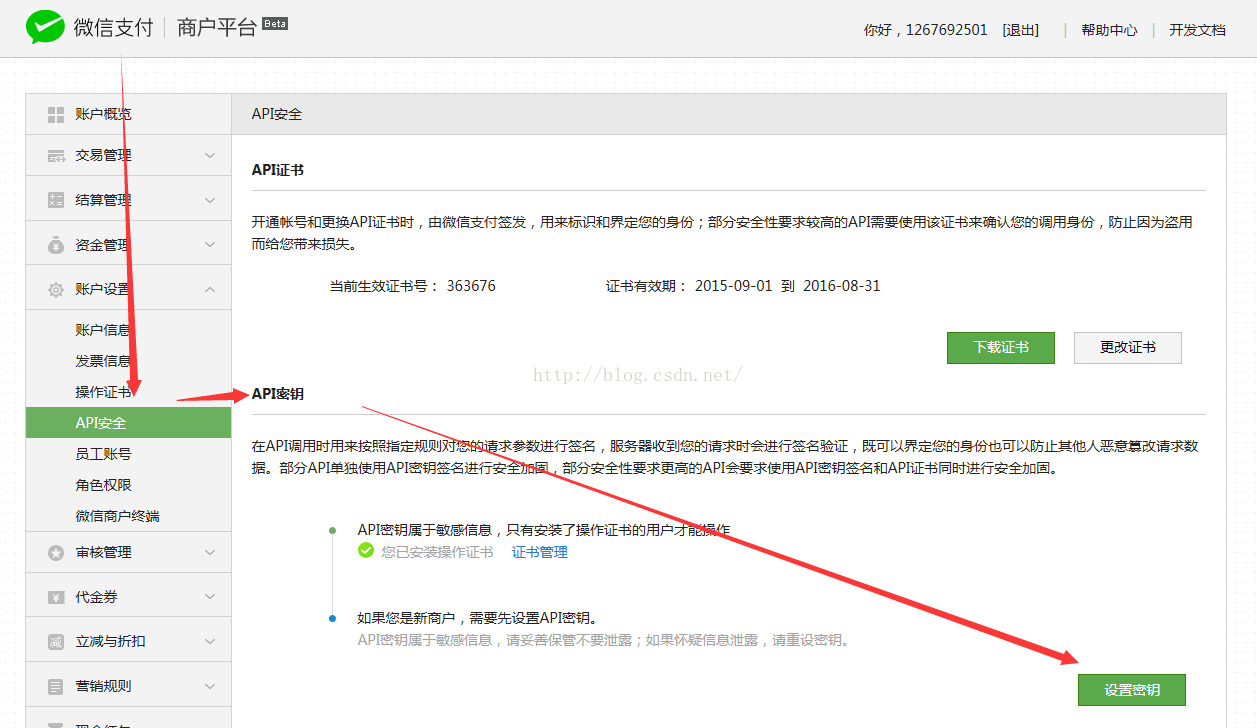Click the 如果您是新商户 step text

coord(477,618)
